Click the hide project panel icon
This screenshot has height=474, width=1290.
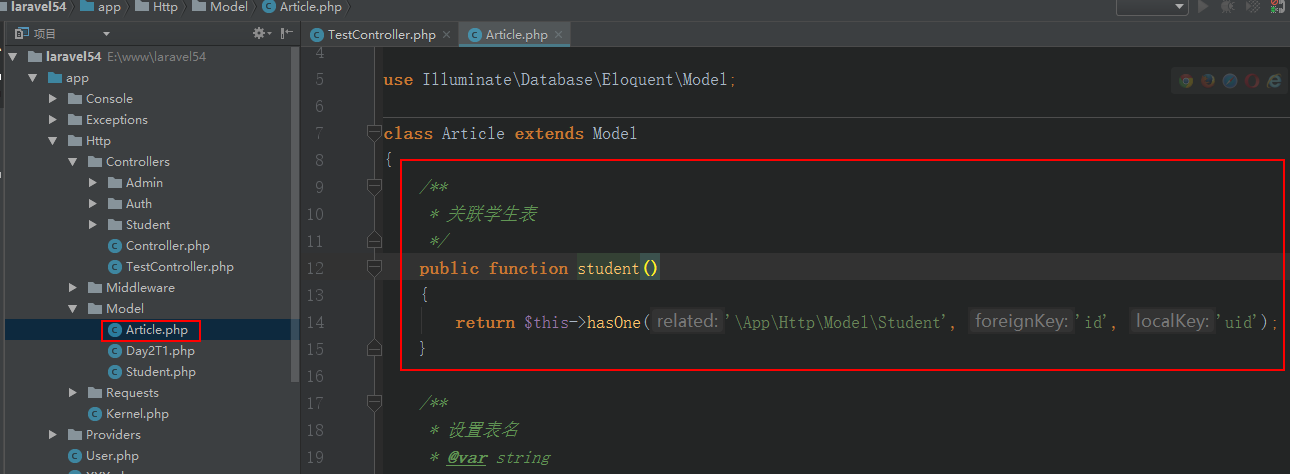287,33
